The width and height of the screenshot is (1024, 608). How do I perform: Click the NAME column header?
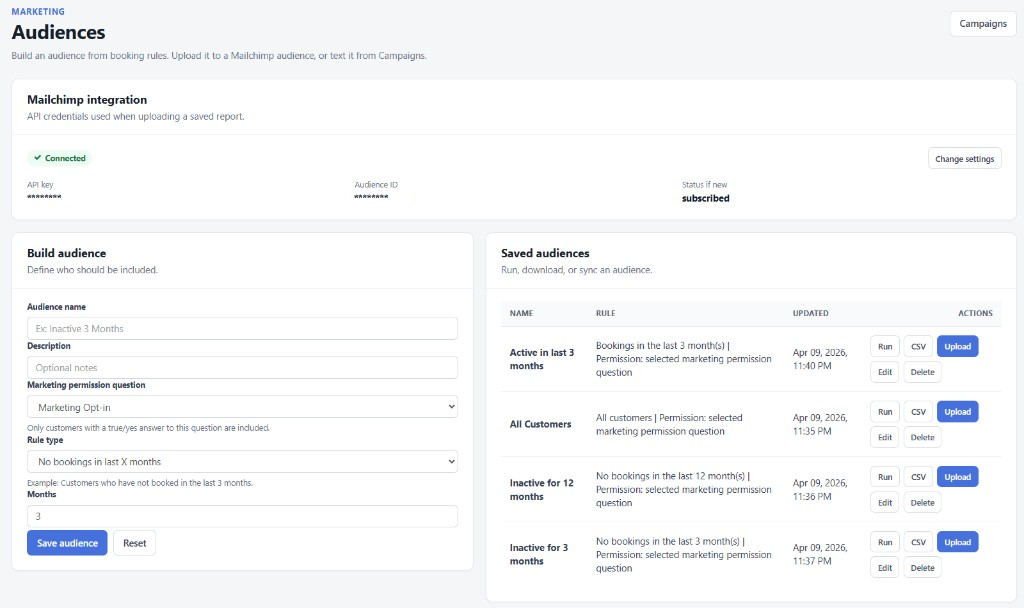521,313
